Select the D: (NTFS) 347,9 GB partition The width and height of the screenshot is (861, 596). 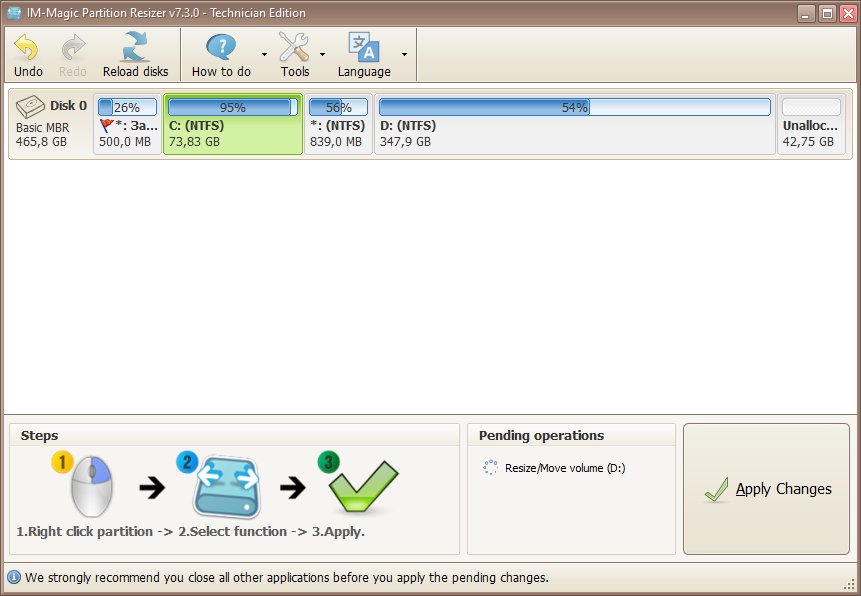coord(574,125)
